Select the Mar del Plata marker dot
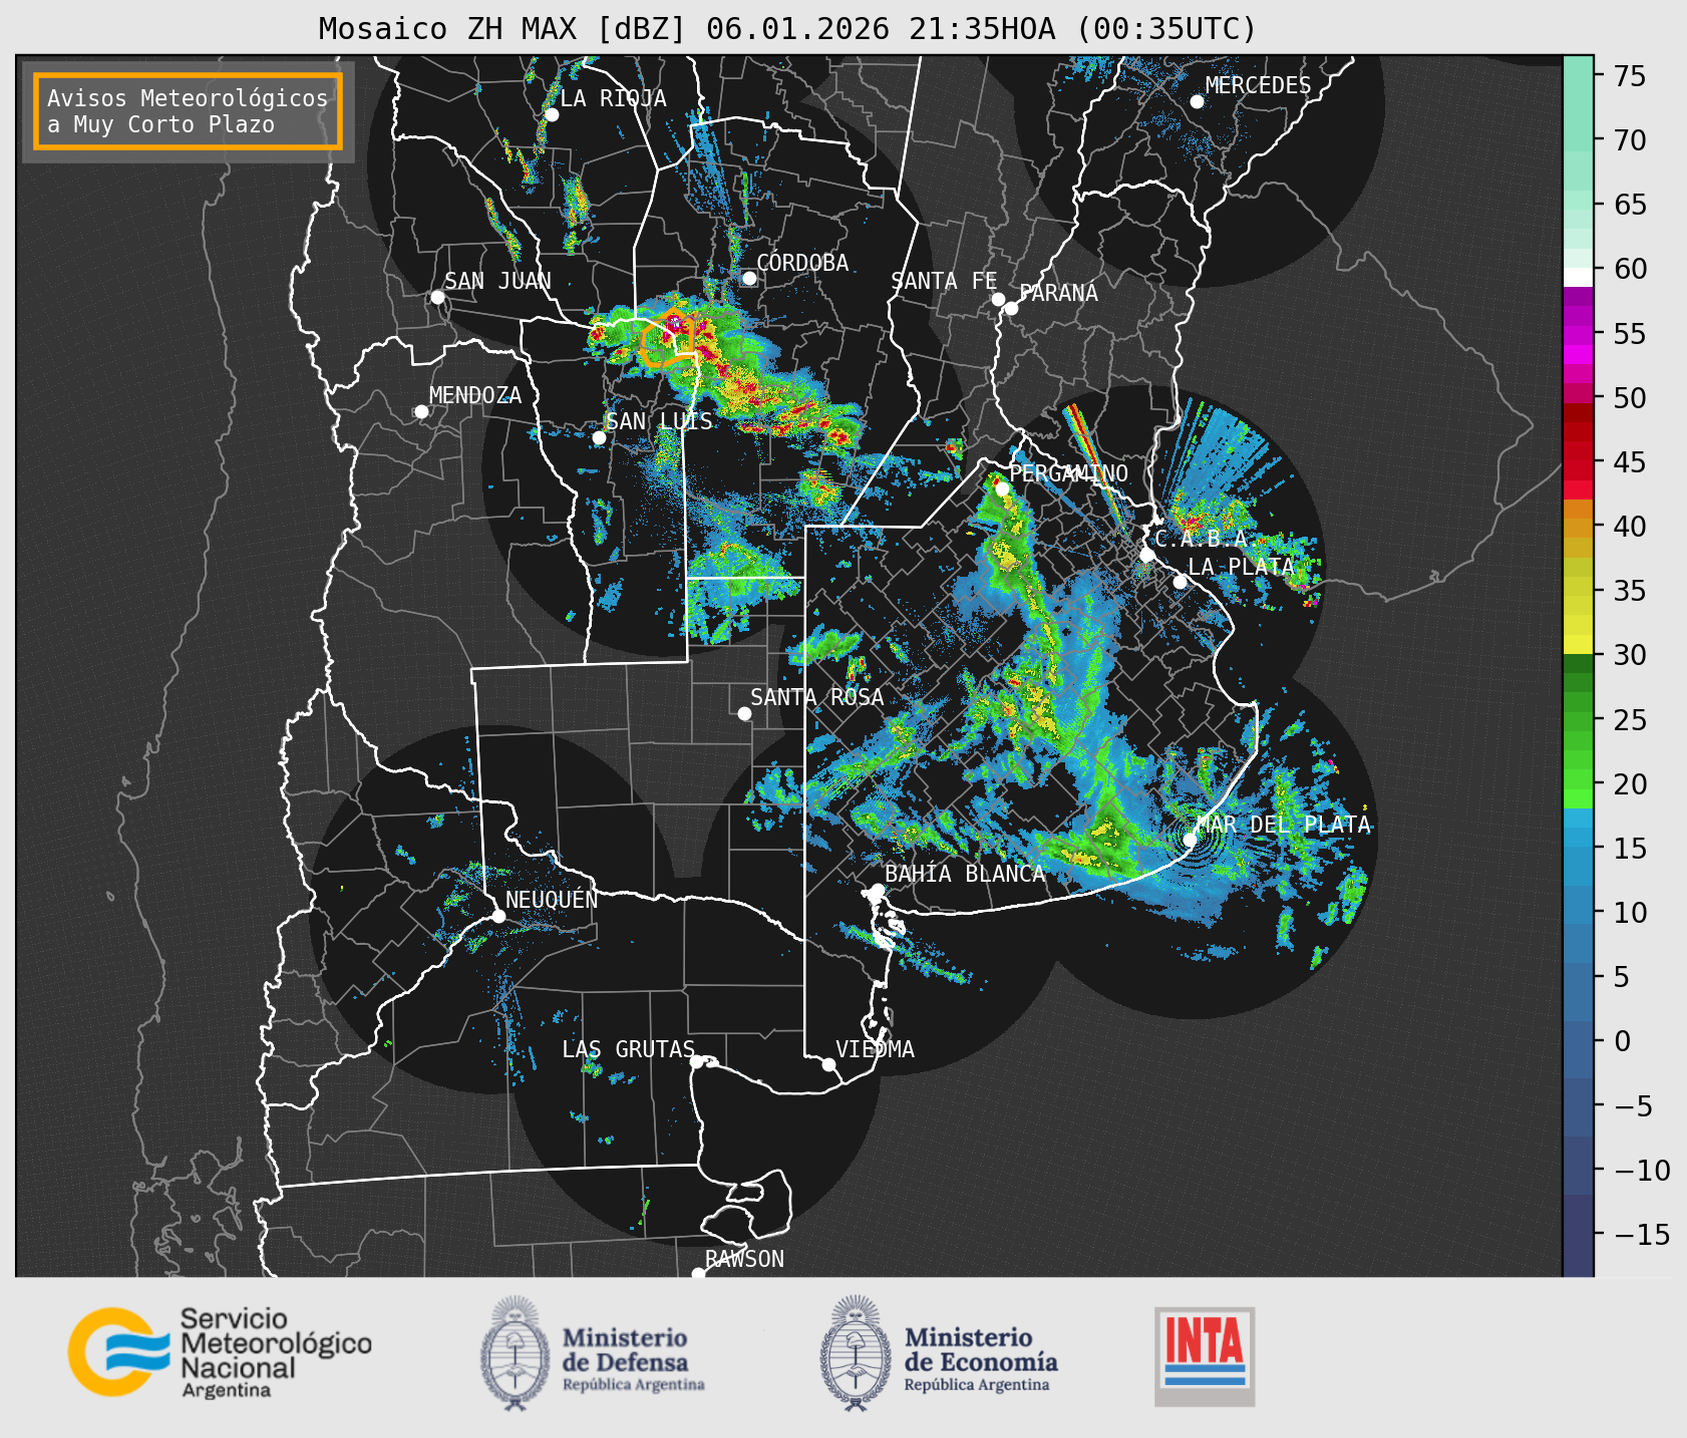Screen dimensions: 1687x1438 (1190, 839)
